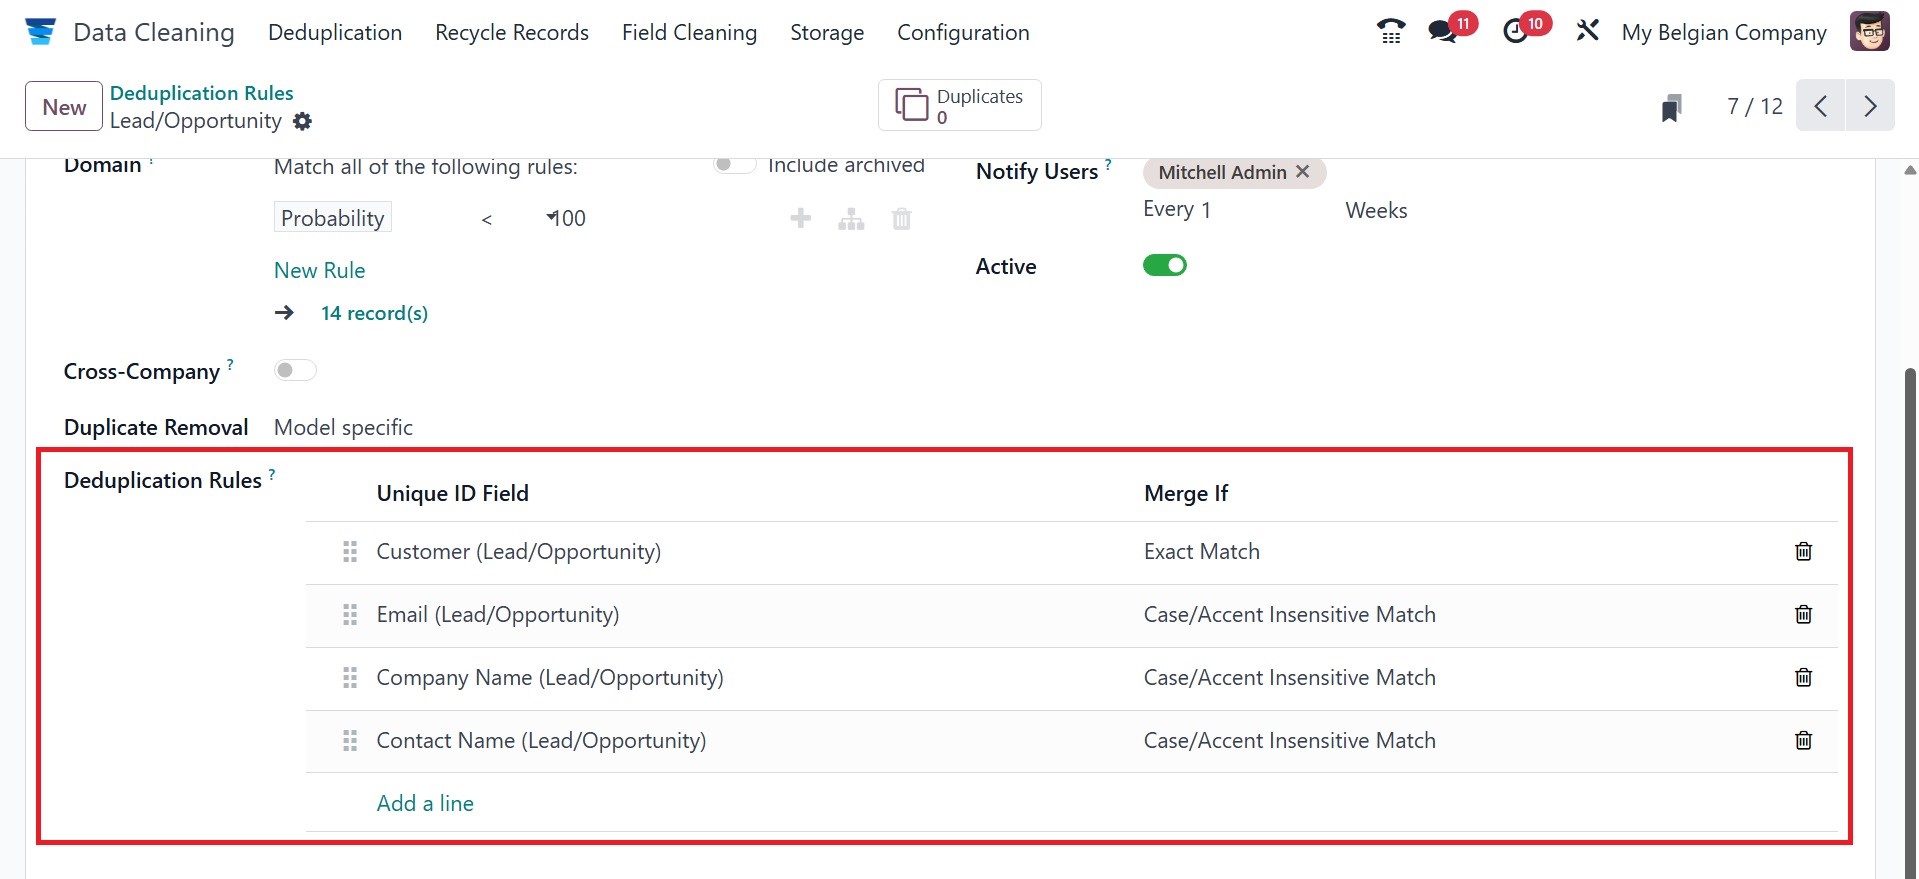Enable the Cross-Company toggle

pyautogui.click(x=295, y=371)
